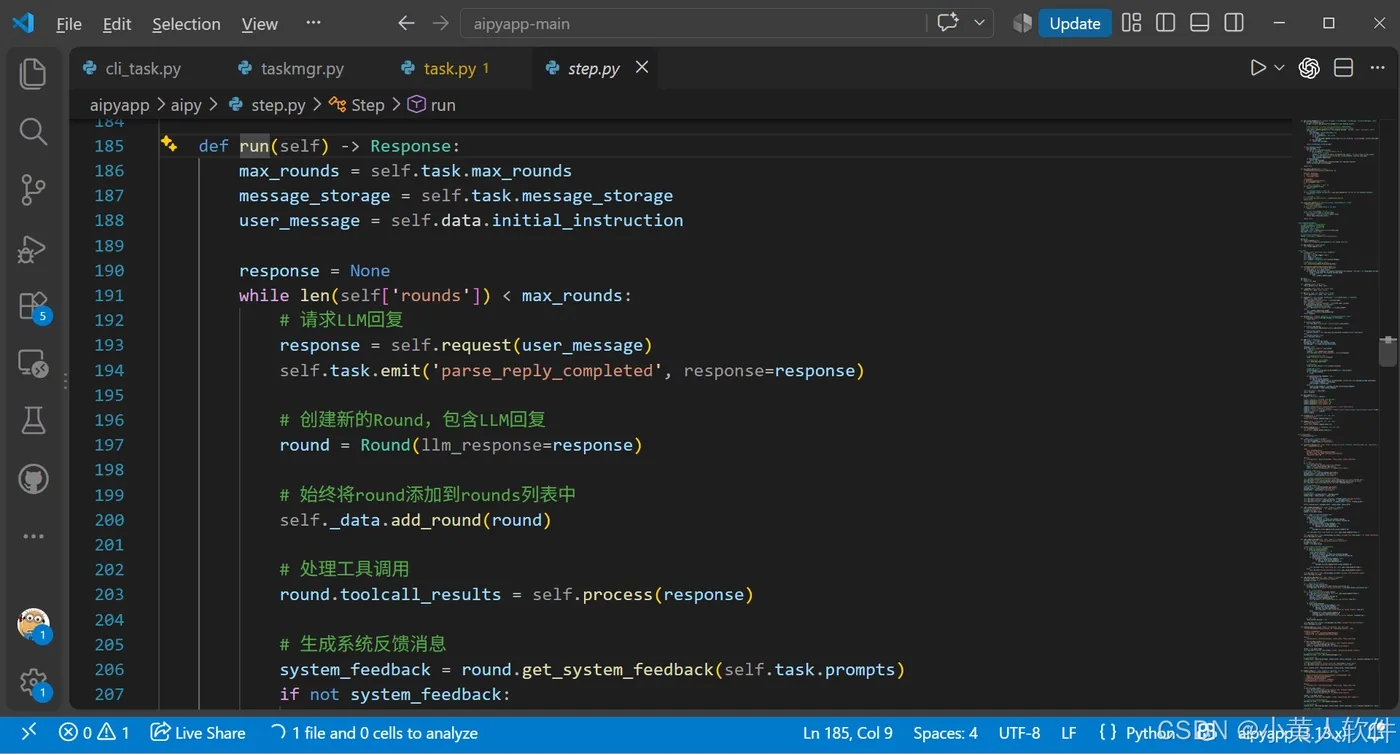Click the code minimap overview
The image size is (1400, 754).
click(x=1337, y=414)
